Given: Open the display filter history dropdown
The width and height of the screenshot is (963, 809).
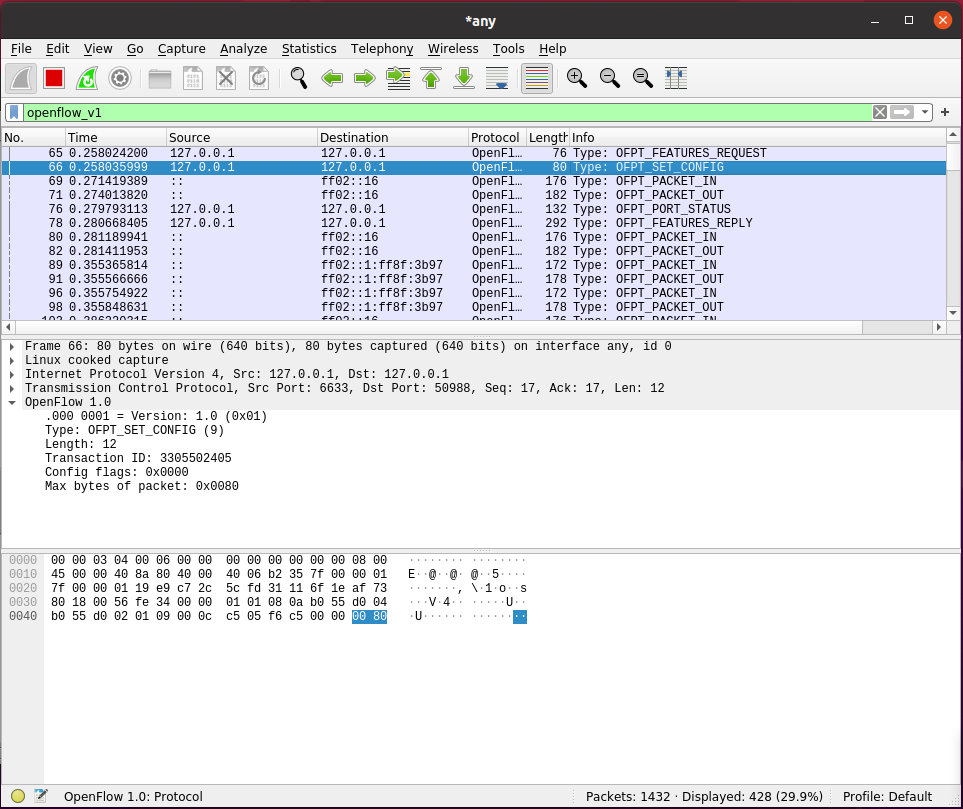Looking at the screenshot, I should click(x=924, y=112).
